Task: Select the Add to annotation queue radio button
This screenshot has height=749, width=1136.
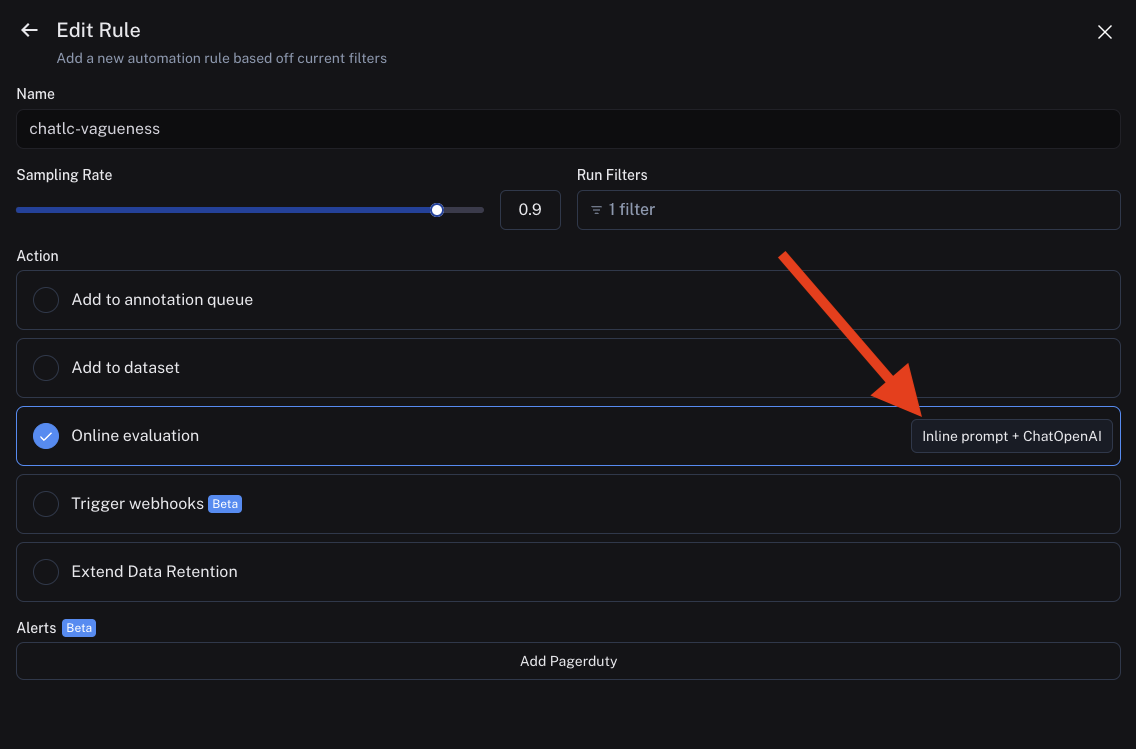Action: (46, 300)
